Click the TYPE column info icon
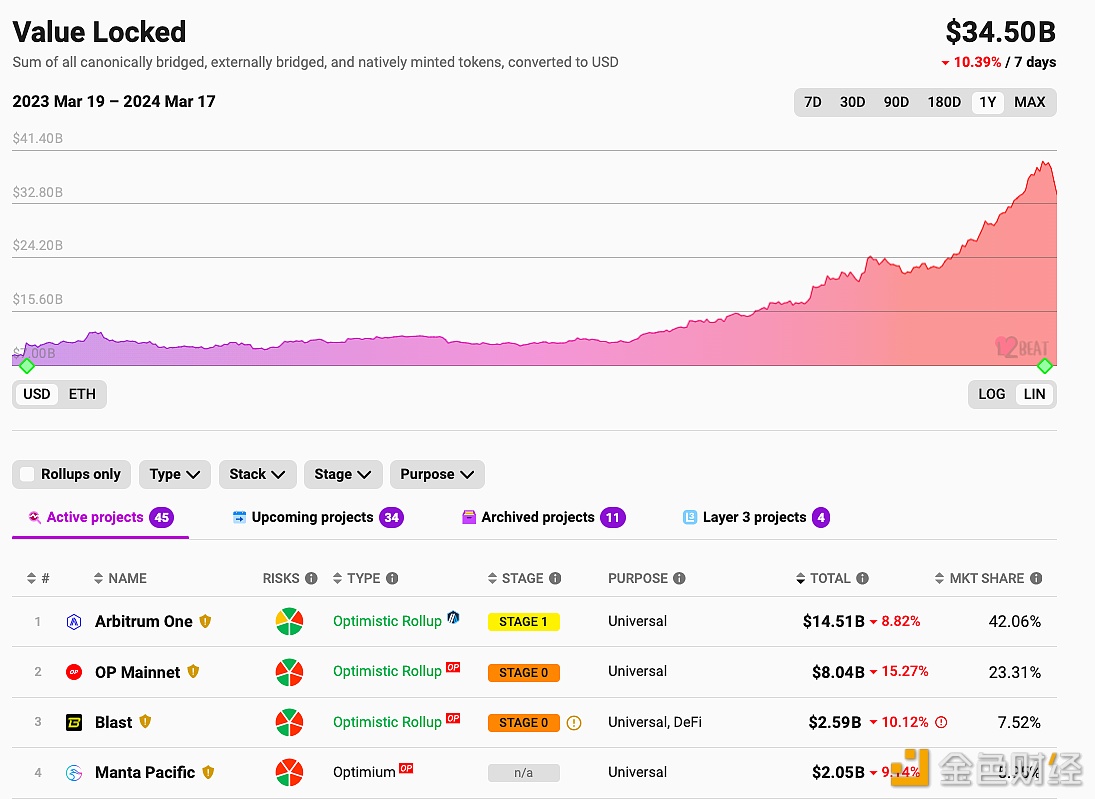 tap(392, 578)
